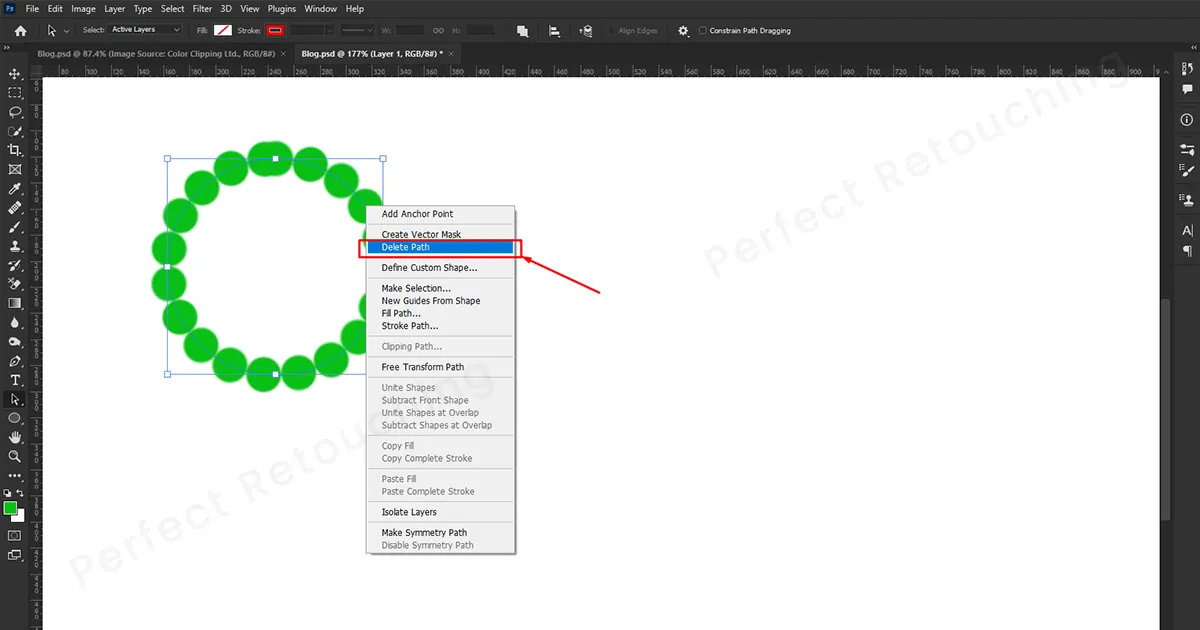Open the Properties info panel icon

tap(1187, 119)
